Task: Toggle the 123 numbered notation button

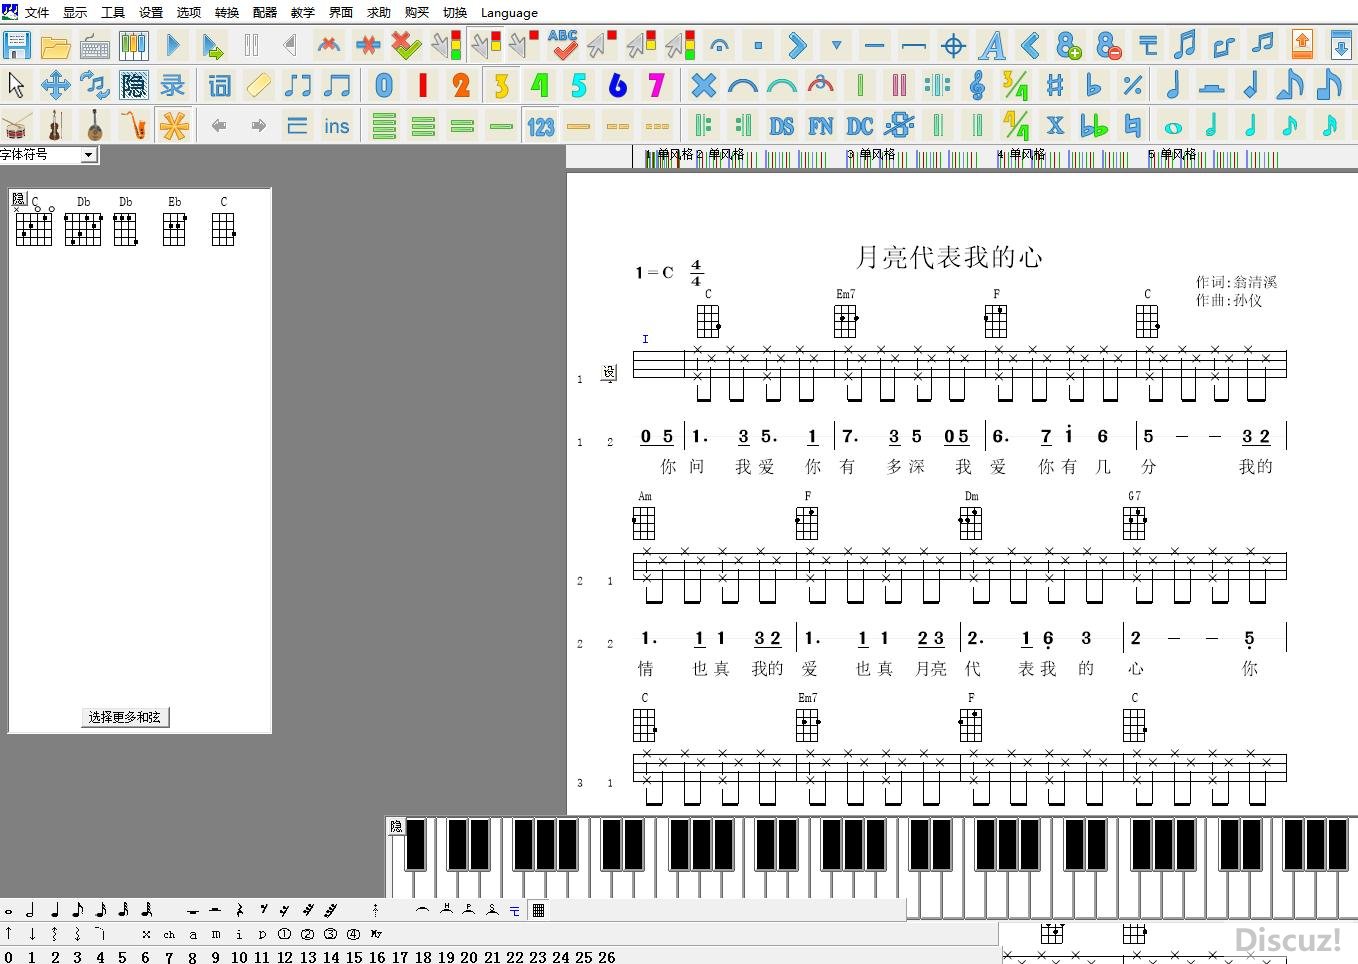Action: point(540,125)
